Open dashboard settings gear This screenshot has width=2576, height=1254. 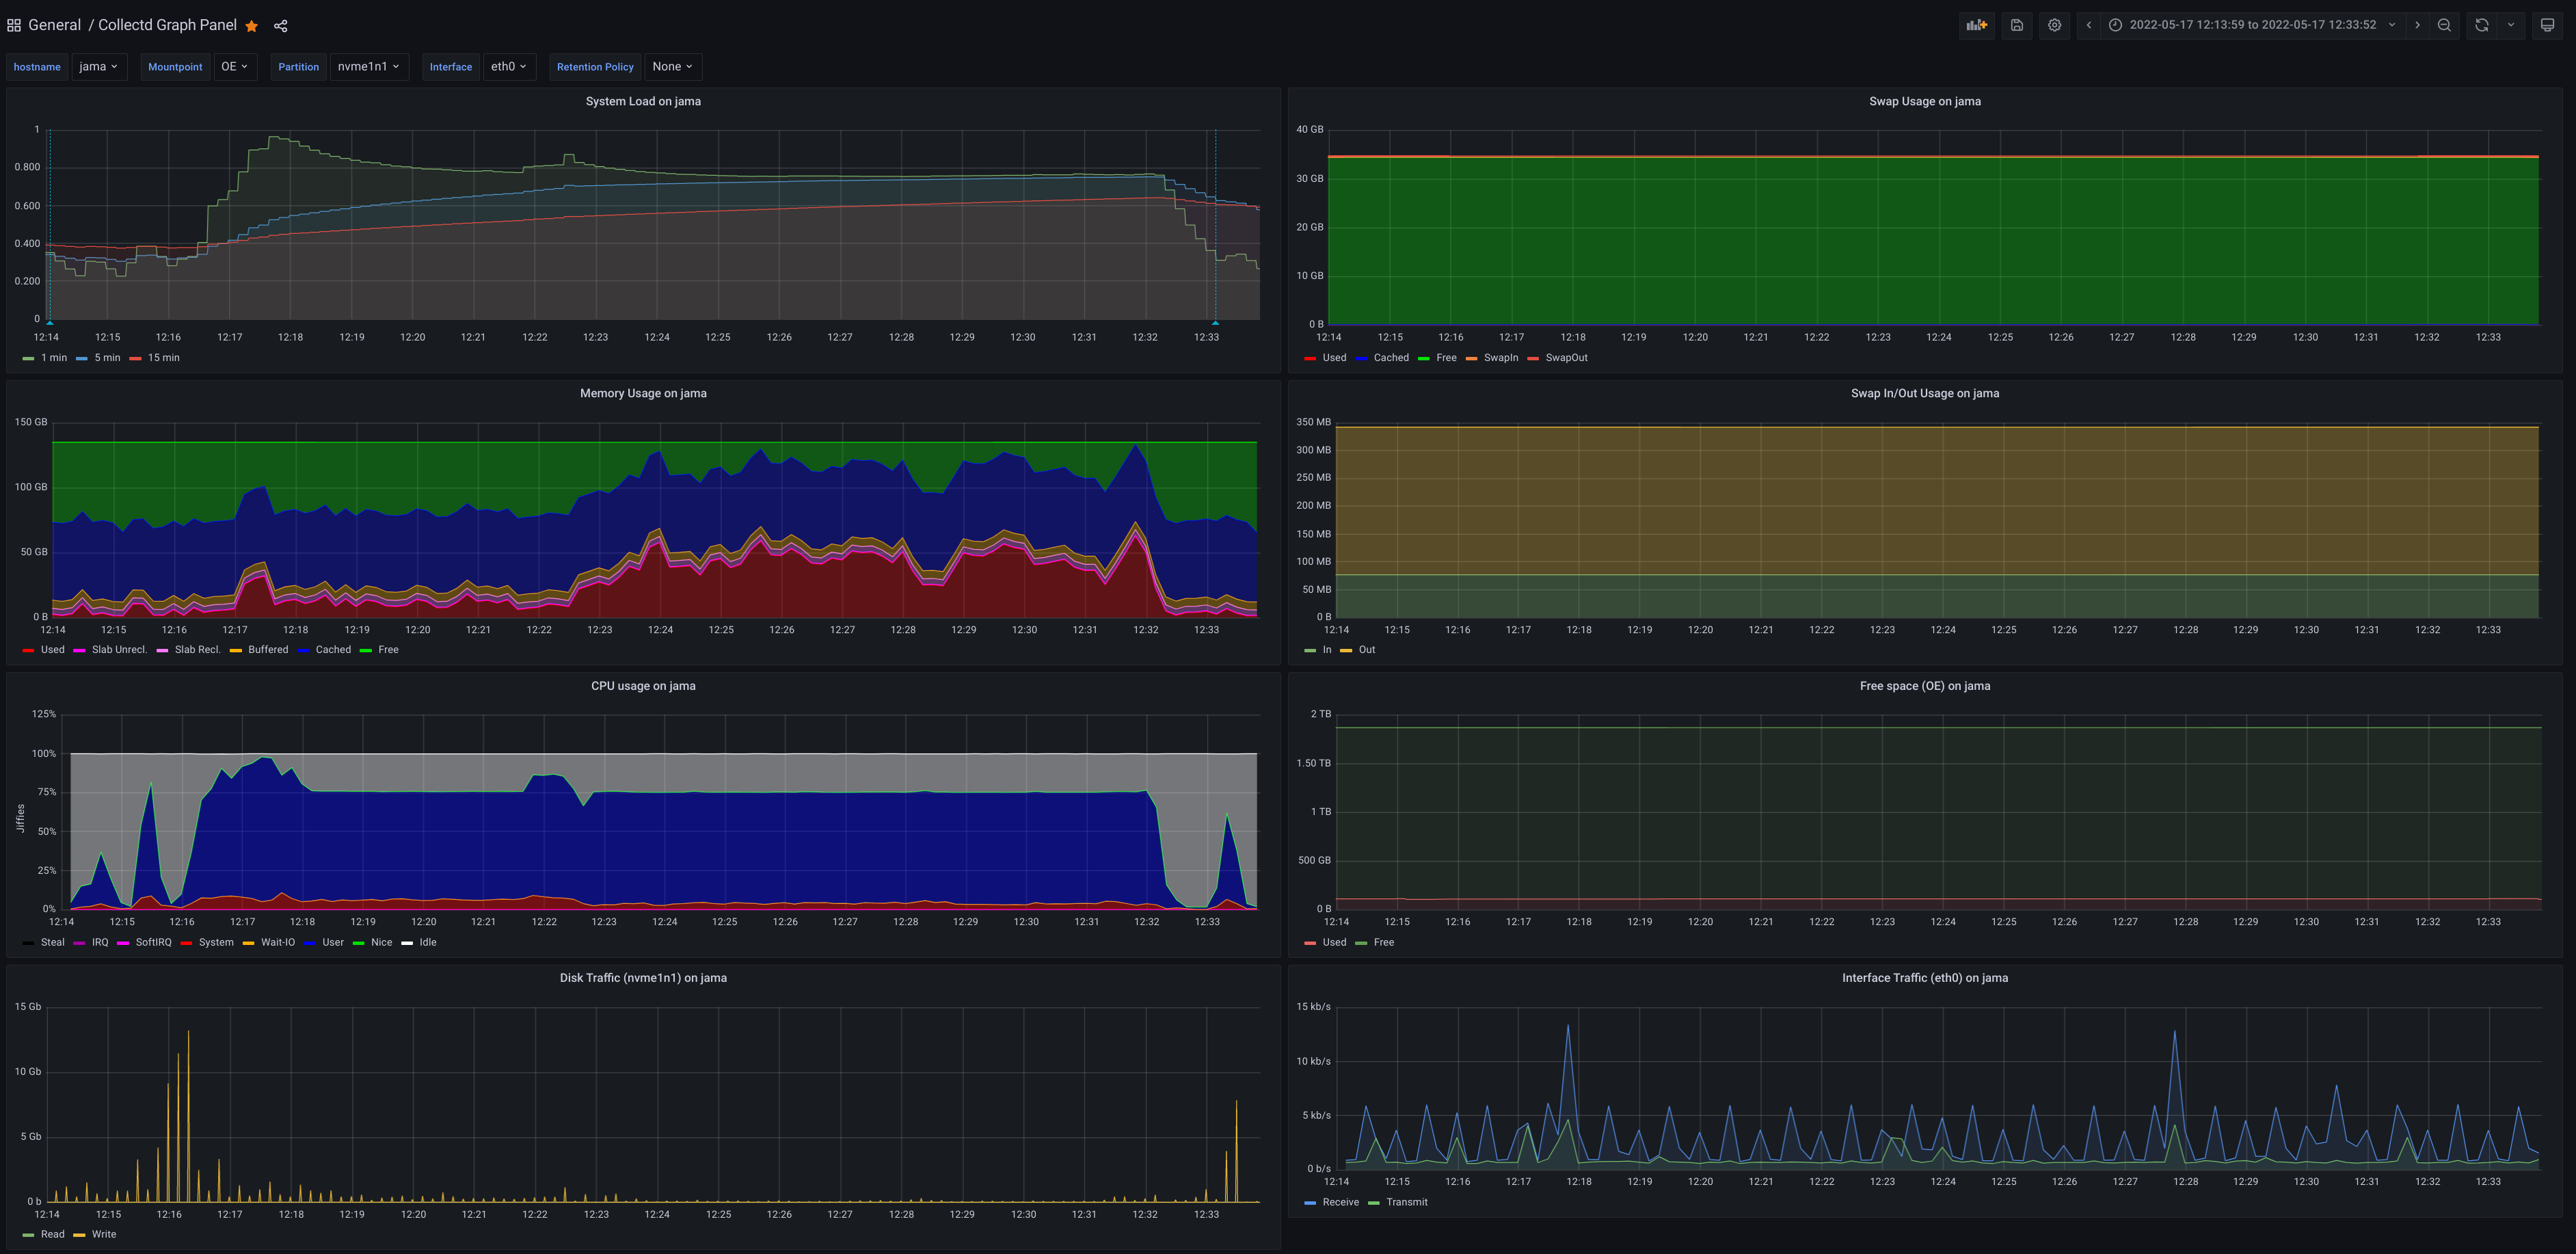coord(2054,25)
